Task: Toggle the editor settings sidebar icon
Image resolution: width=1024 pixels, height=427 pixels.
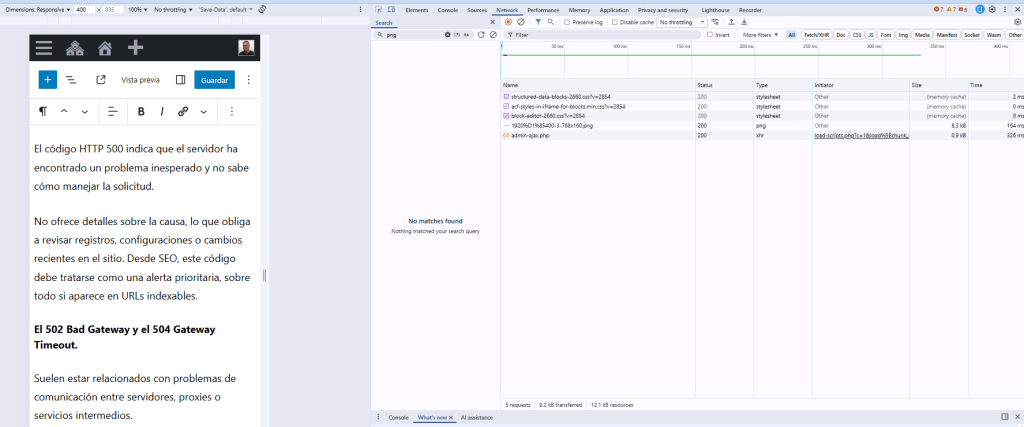Action: click(x=180, y=79)
